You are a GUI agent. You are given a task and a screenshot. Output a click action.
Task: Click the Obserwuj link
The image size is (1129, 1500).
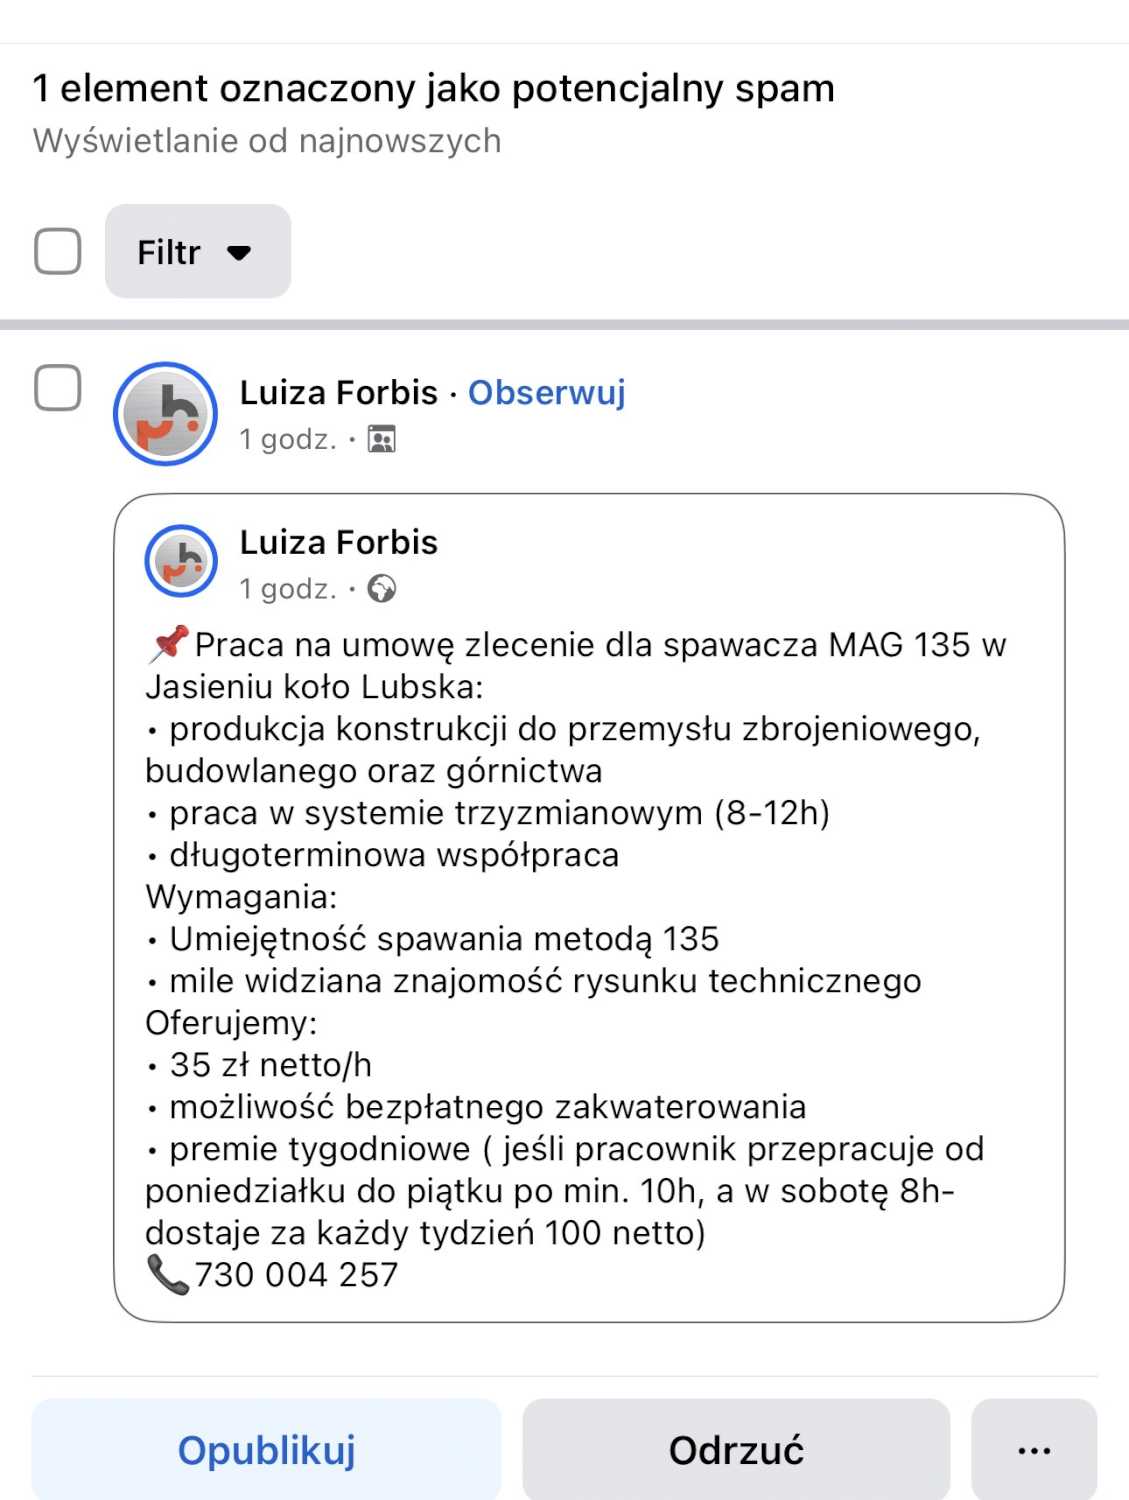pos(546,393)
